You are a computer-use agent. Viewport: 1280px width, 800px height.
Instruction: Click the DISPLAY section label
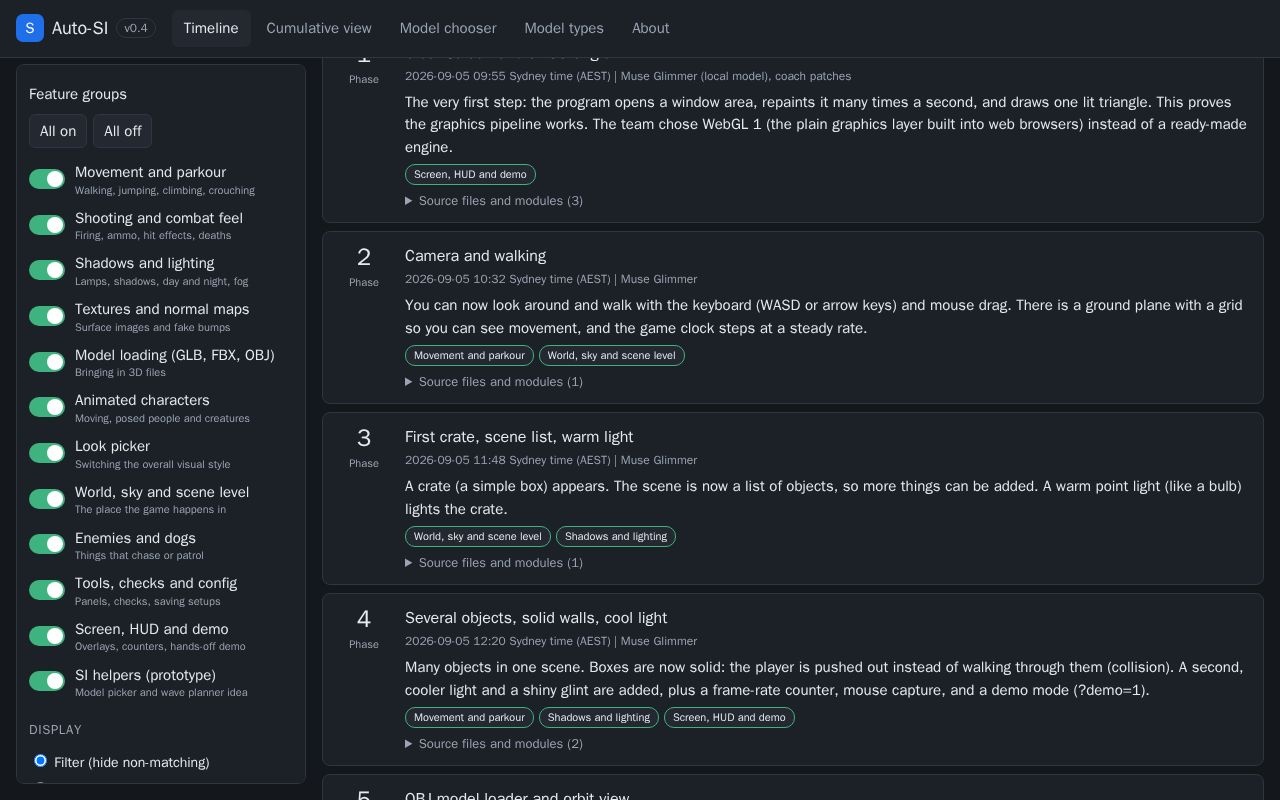[x=56, y=730]
